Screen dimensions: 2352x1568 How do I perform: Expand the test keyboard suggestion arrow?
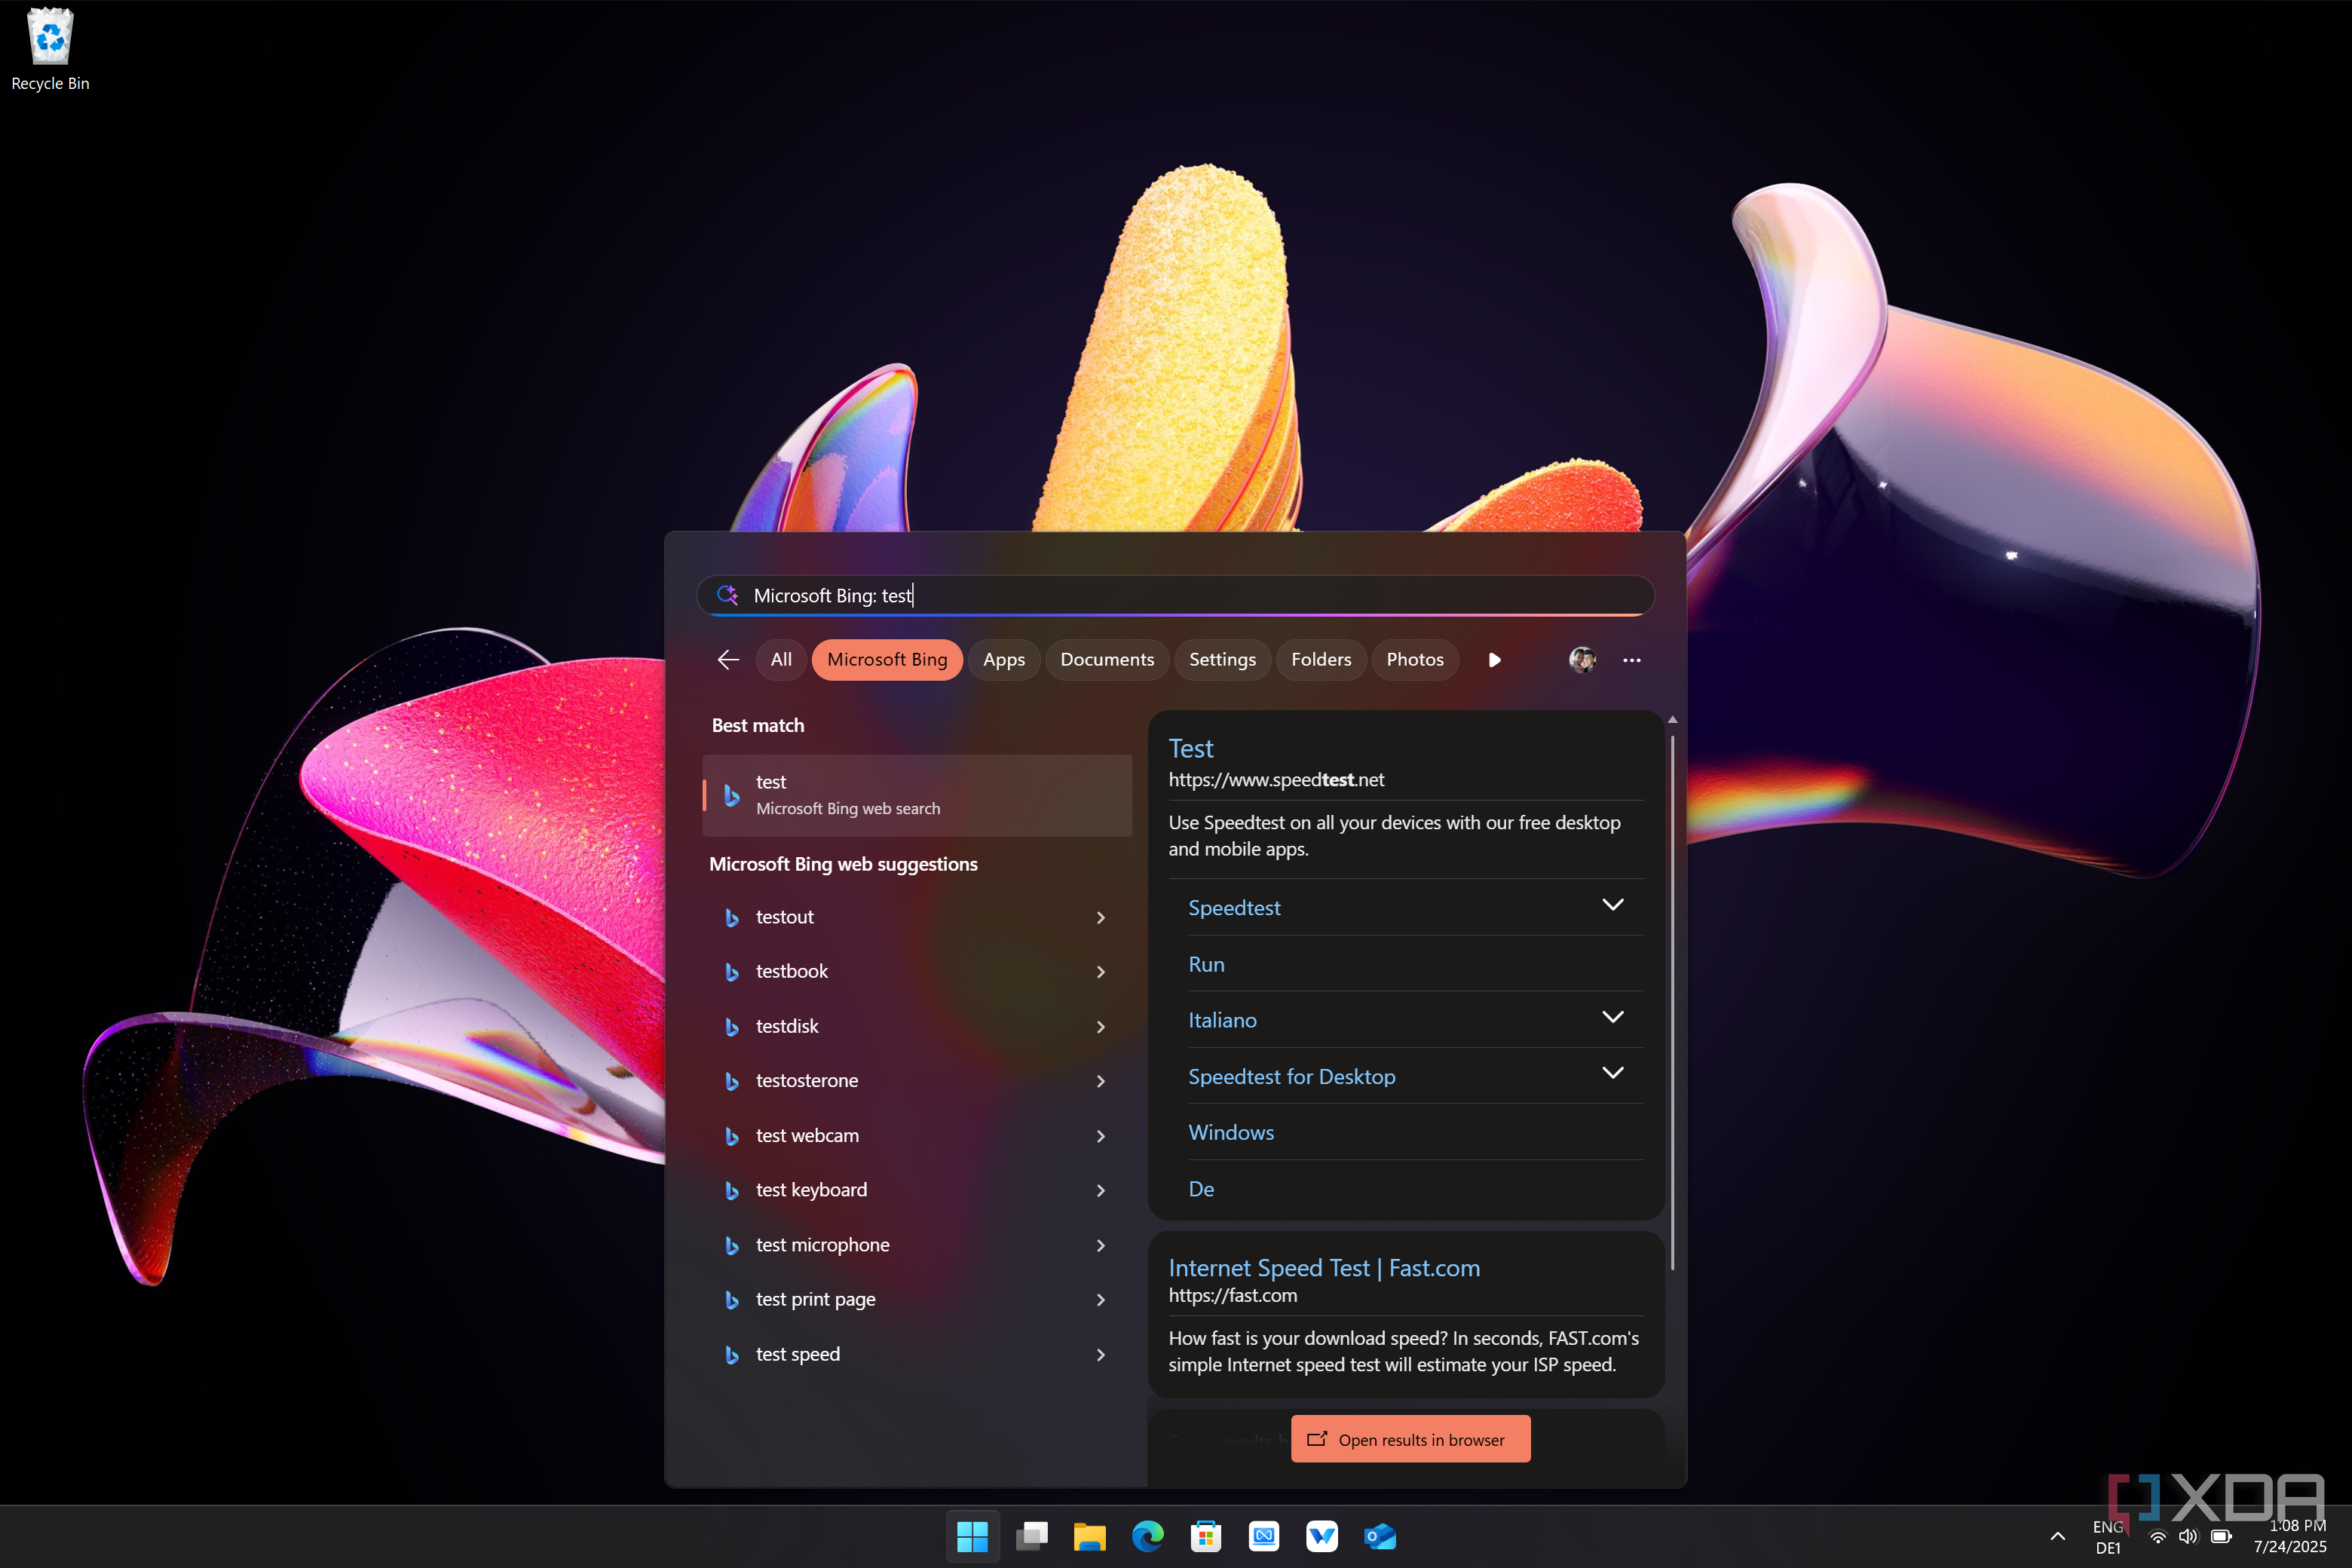(x=1101, y=1190)
